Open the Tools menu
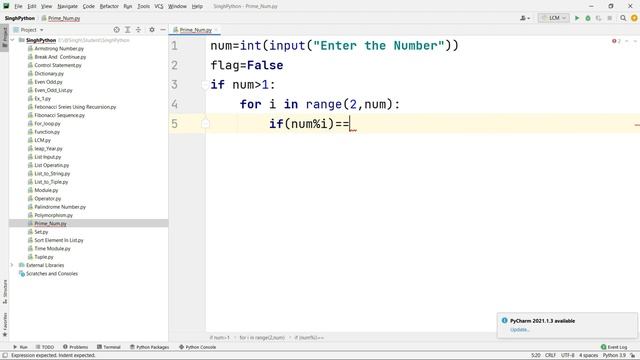This screenshot has height=360, width=640. click(x=143, y=6)
